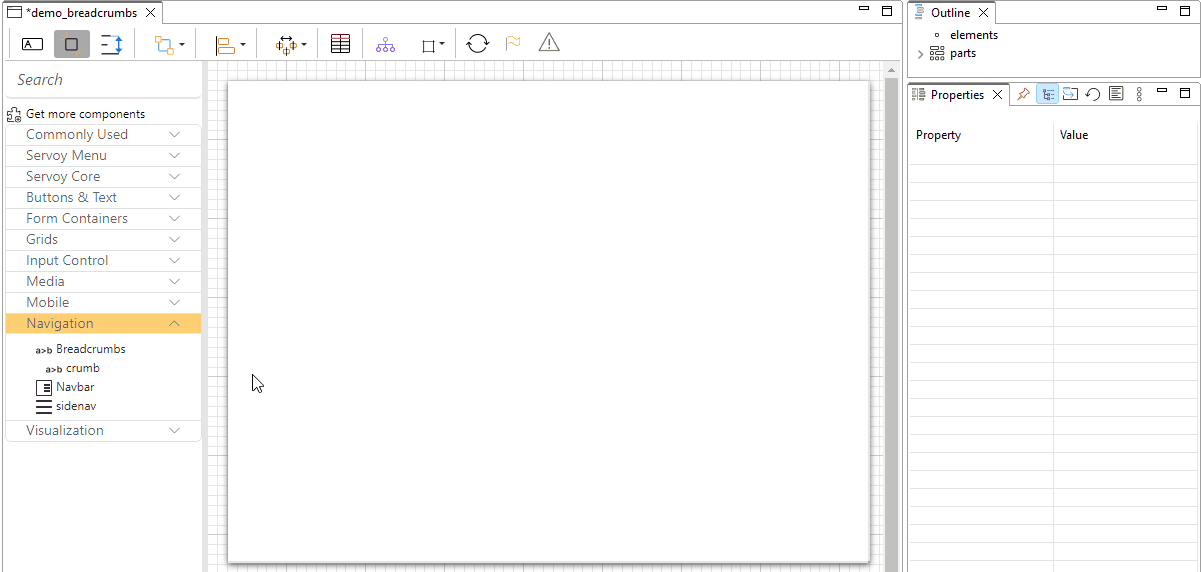Expand the Grids palette category
Screen dimensions: 1201x572
pos(103,239)
